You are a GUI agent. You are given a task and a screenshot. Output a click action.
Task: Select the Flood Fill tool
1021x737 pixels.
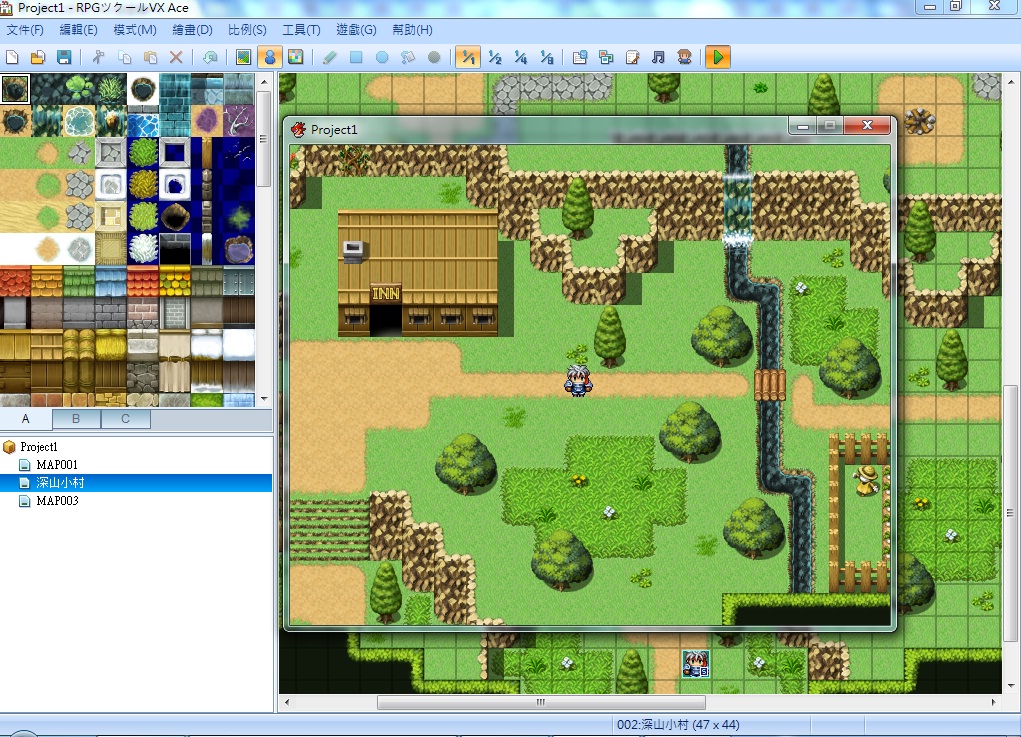[408, 57]
